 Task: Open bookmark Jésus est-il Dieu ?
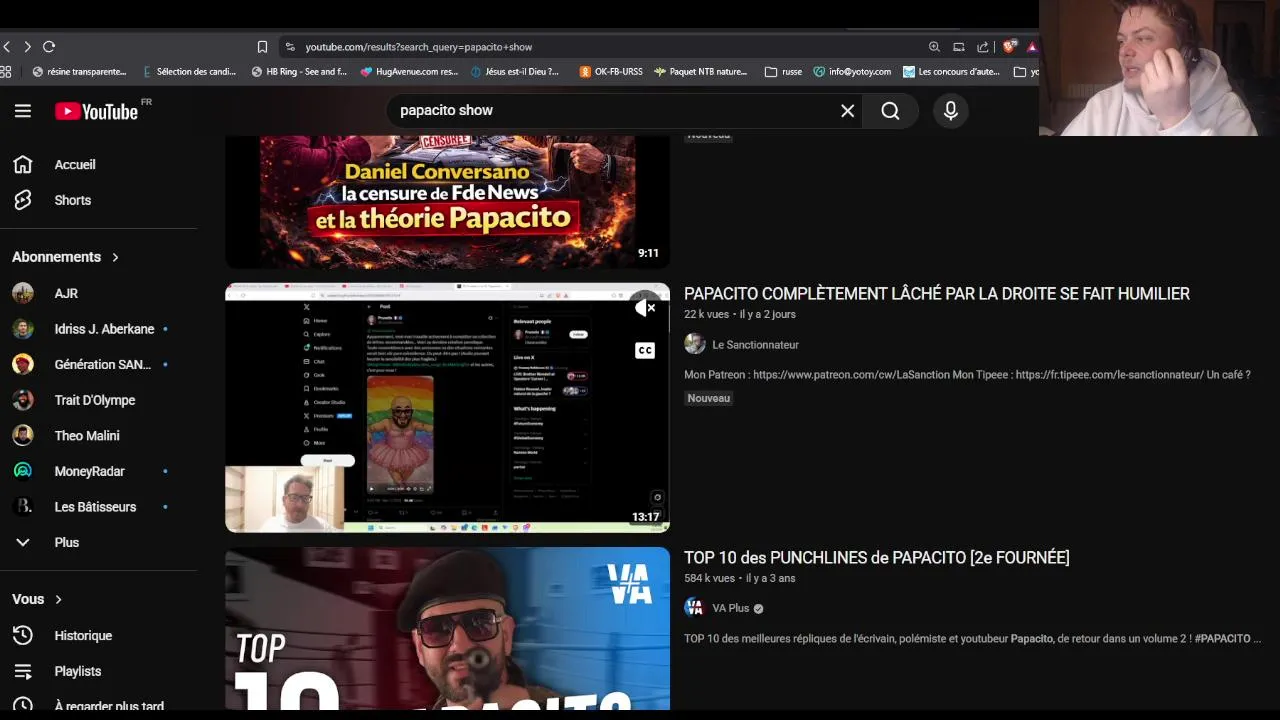pos(514,72)
